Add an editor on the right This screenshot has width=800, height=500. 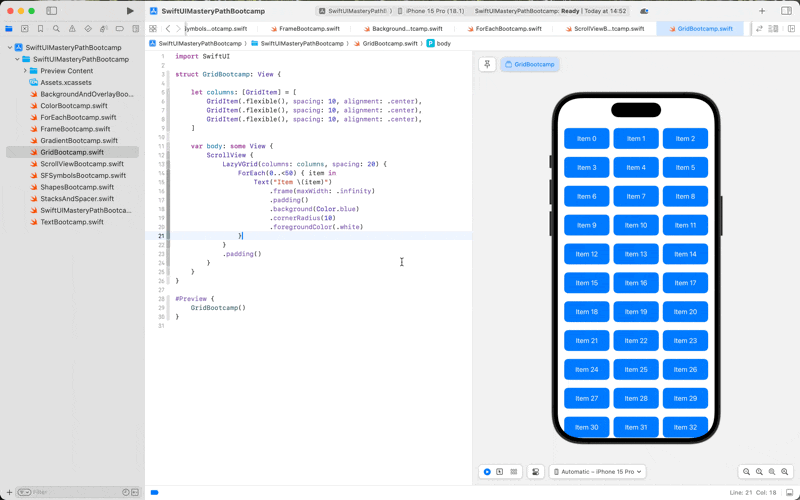(x=791, y=29)
